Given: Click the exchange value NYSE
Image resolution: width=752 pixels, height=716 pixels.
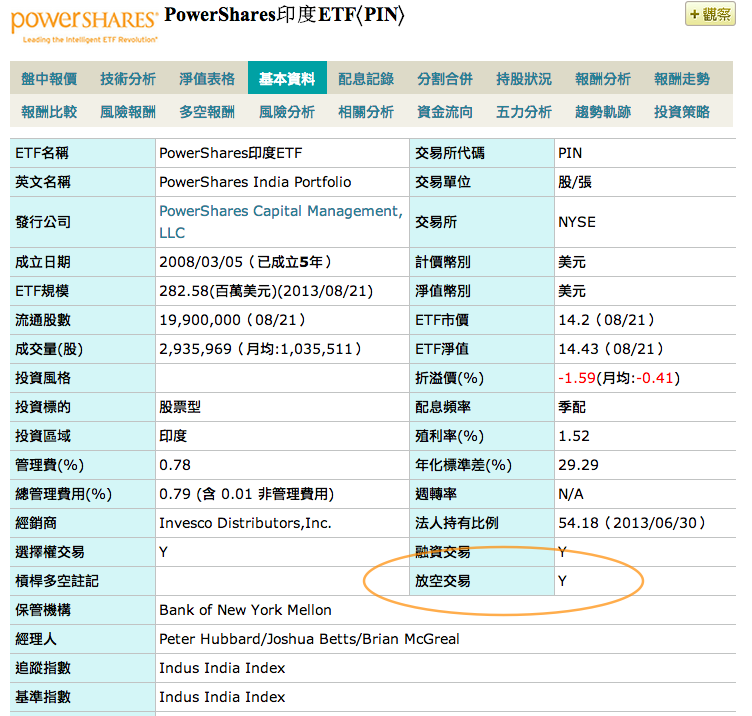Looking at the screenshot, I should 577,222.
